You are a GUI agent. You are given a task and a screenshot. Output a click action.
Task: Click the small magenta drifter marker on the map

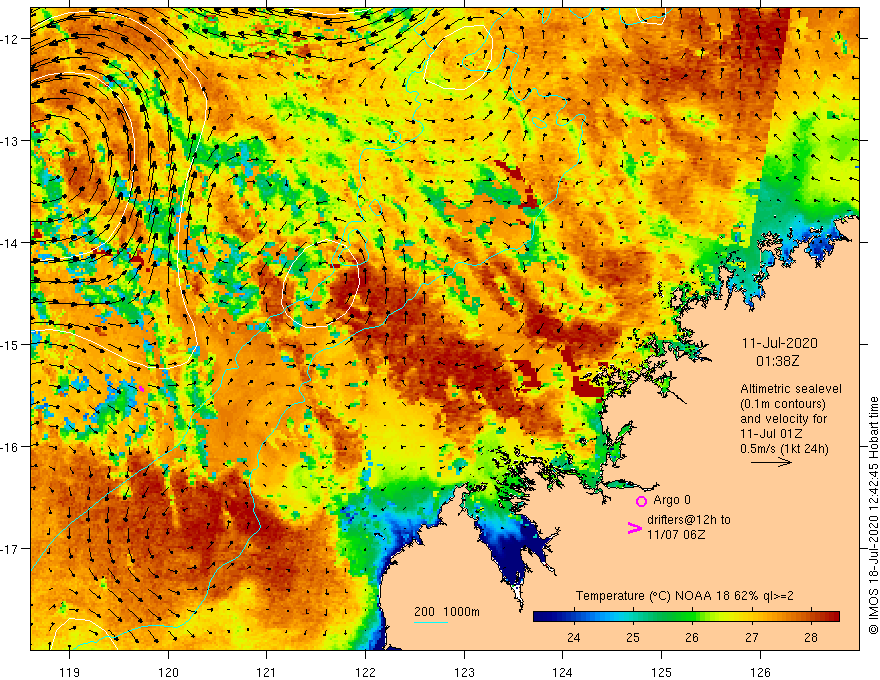141,388
